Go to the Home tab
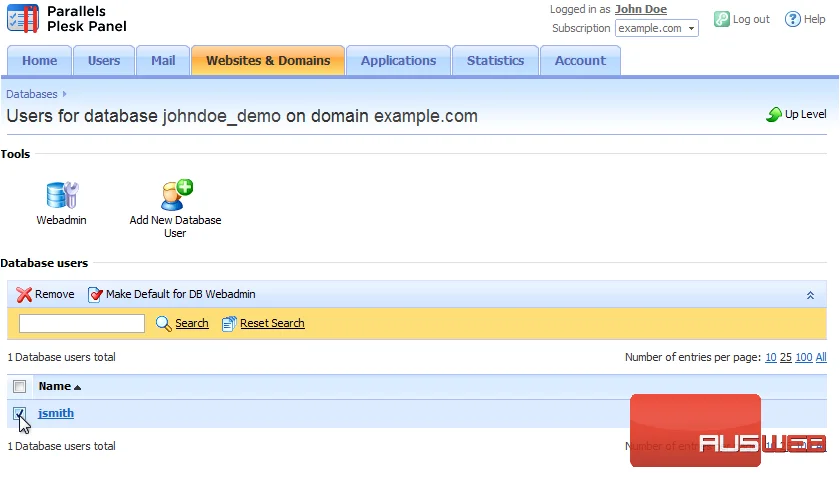The width and height of the screenshot is (840, 480). (40, 61)
